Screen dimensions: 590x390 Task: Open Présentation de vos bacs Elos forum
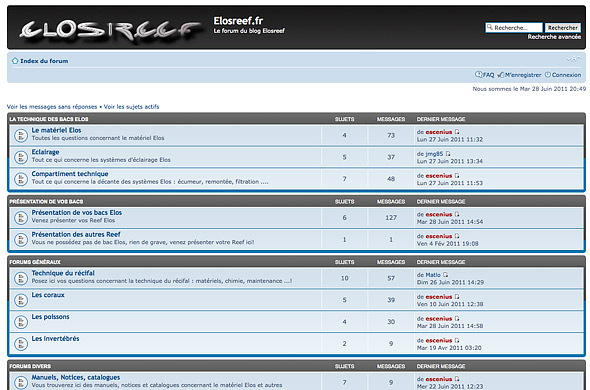click(77, 213)
